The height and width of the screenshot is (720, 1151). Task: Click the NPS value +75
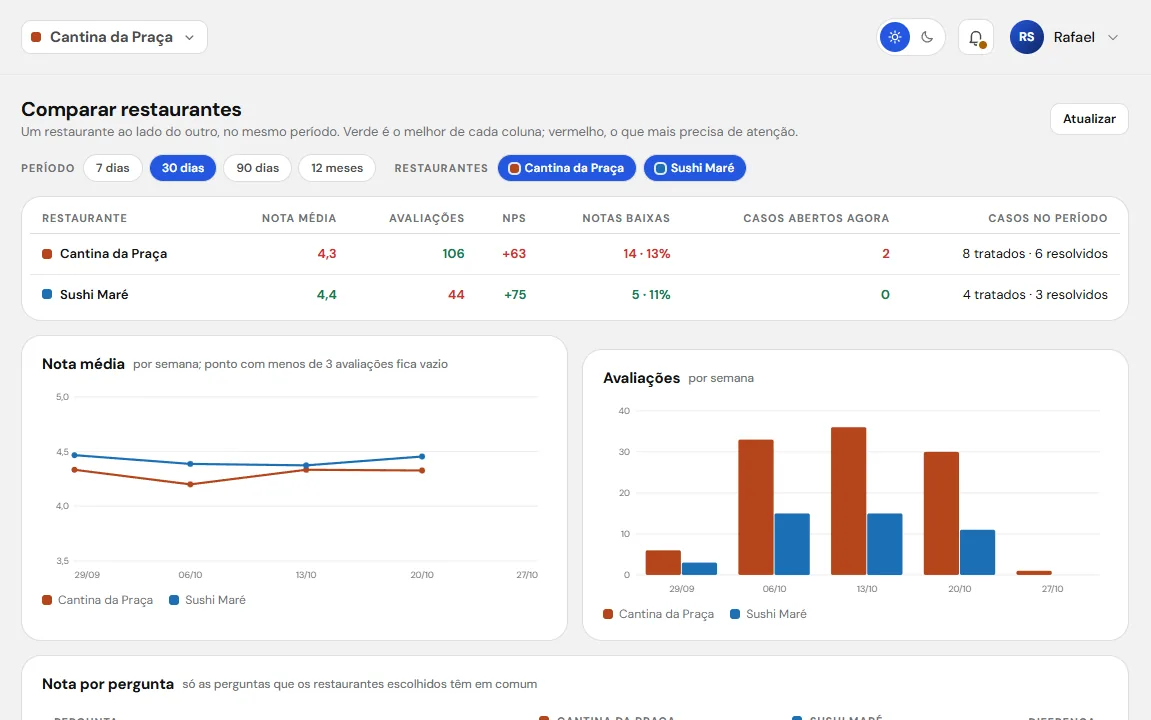tap(515, 295)
